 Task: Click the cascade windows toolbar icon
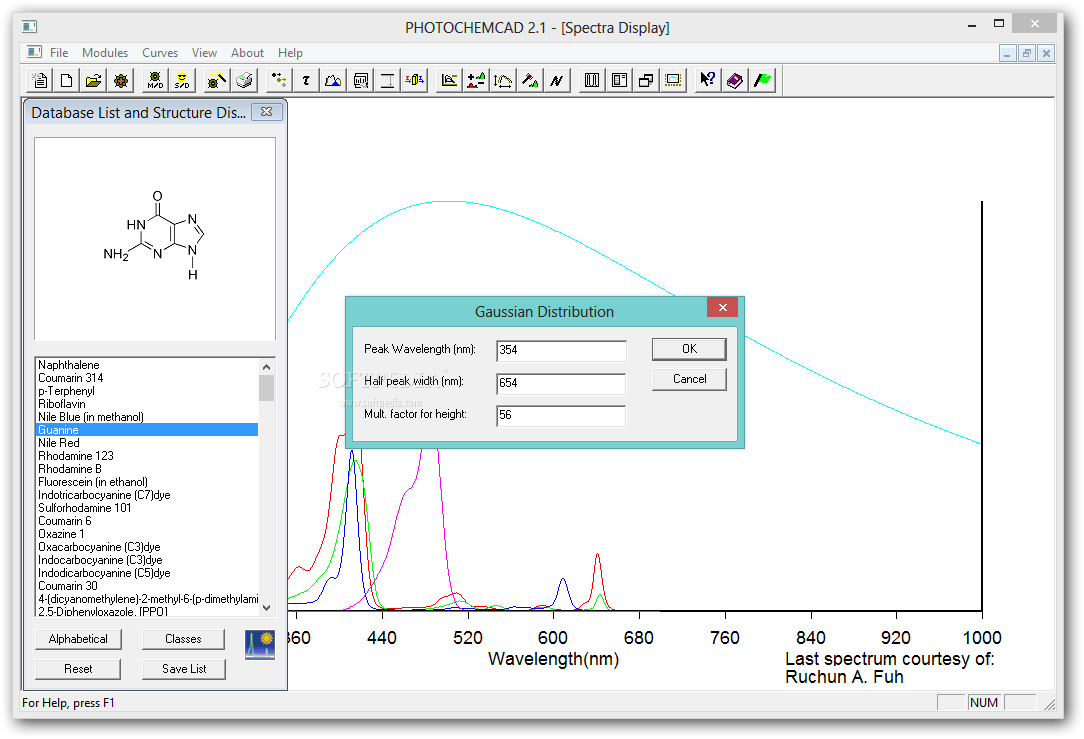[x=646, y=81]
